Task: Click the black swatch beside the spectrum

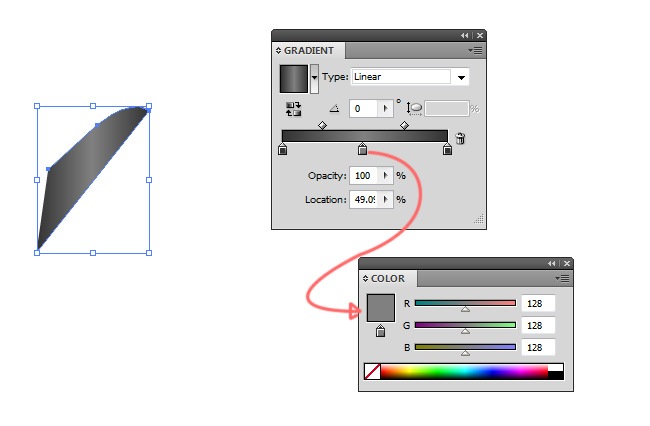Action: point(556,376)
